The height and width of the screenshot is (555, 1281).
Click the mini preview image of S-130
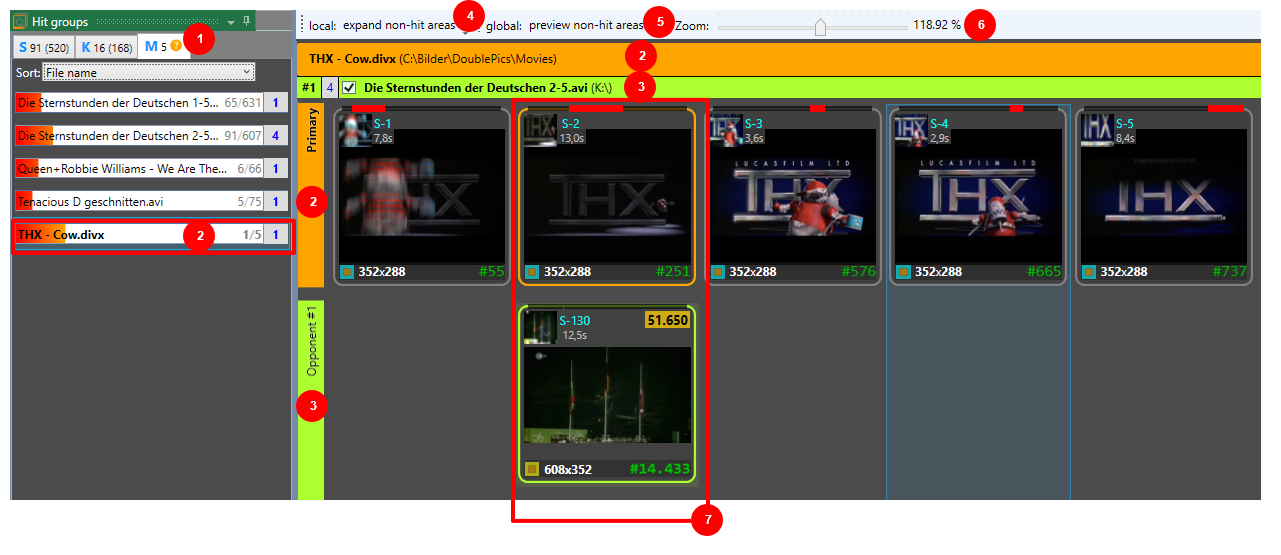540,328
